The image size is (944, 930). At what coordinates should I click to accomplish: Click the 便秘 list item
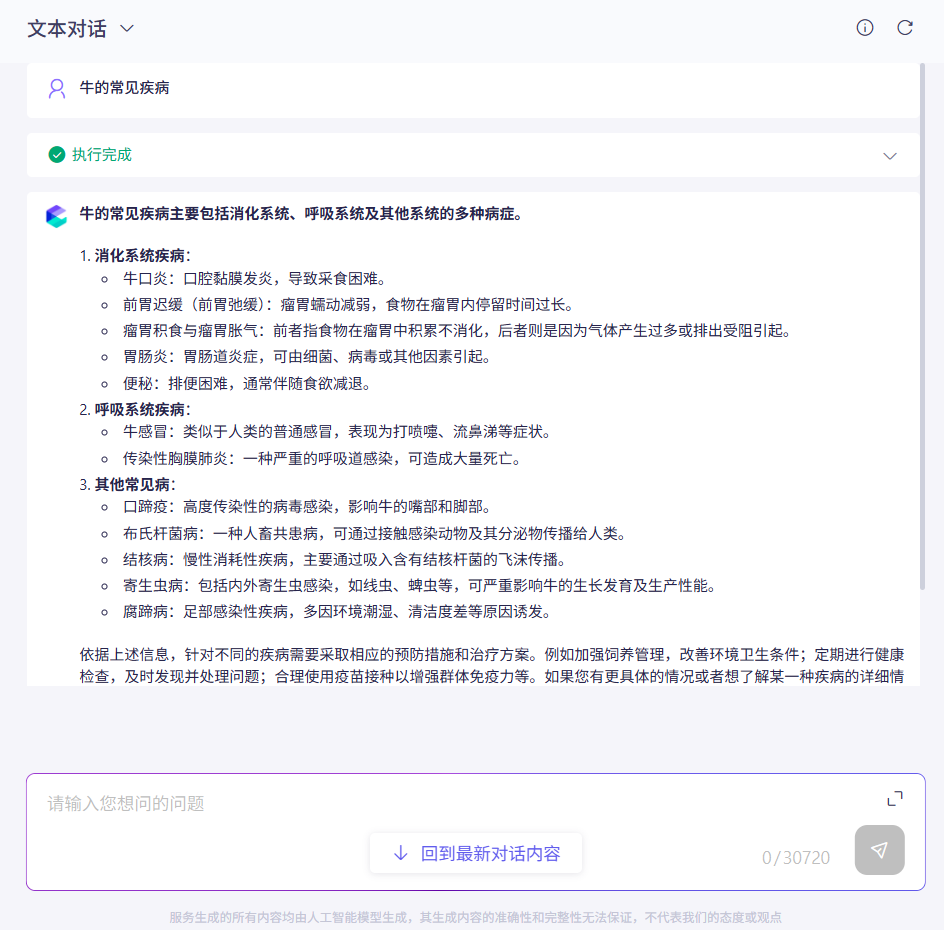247,383
